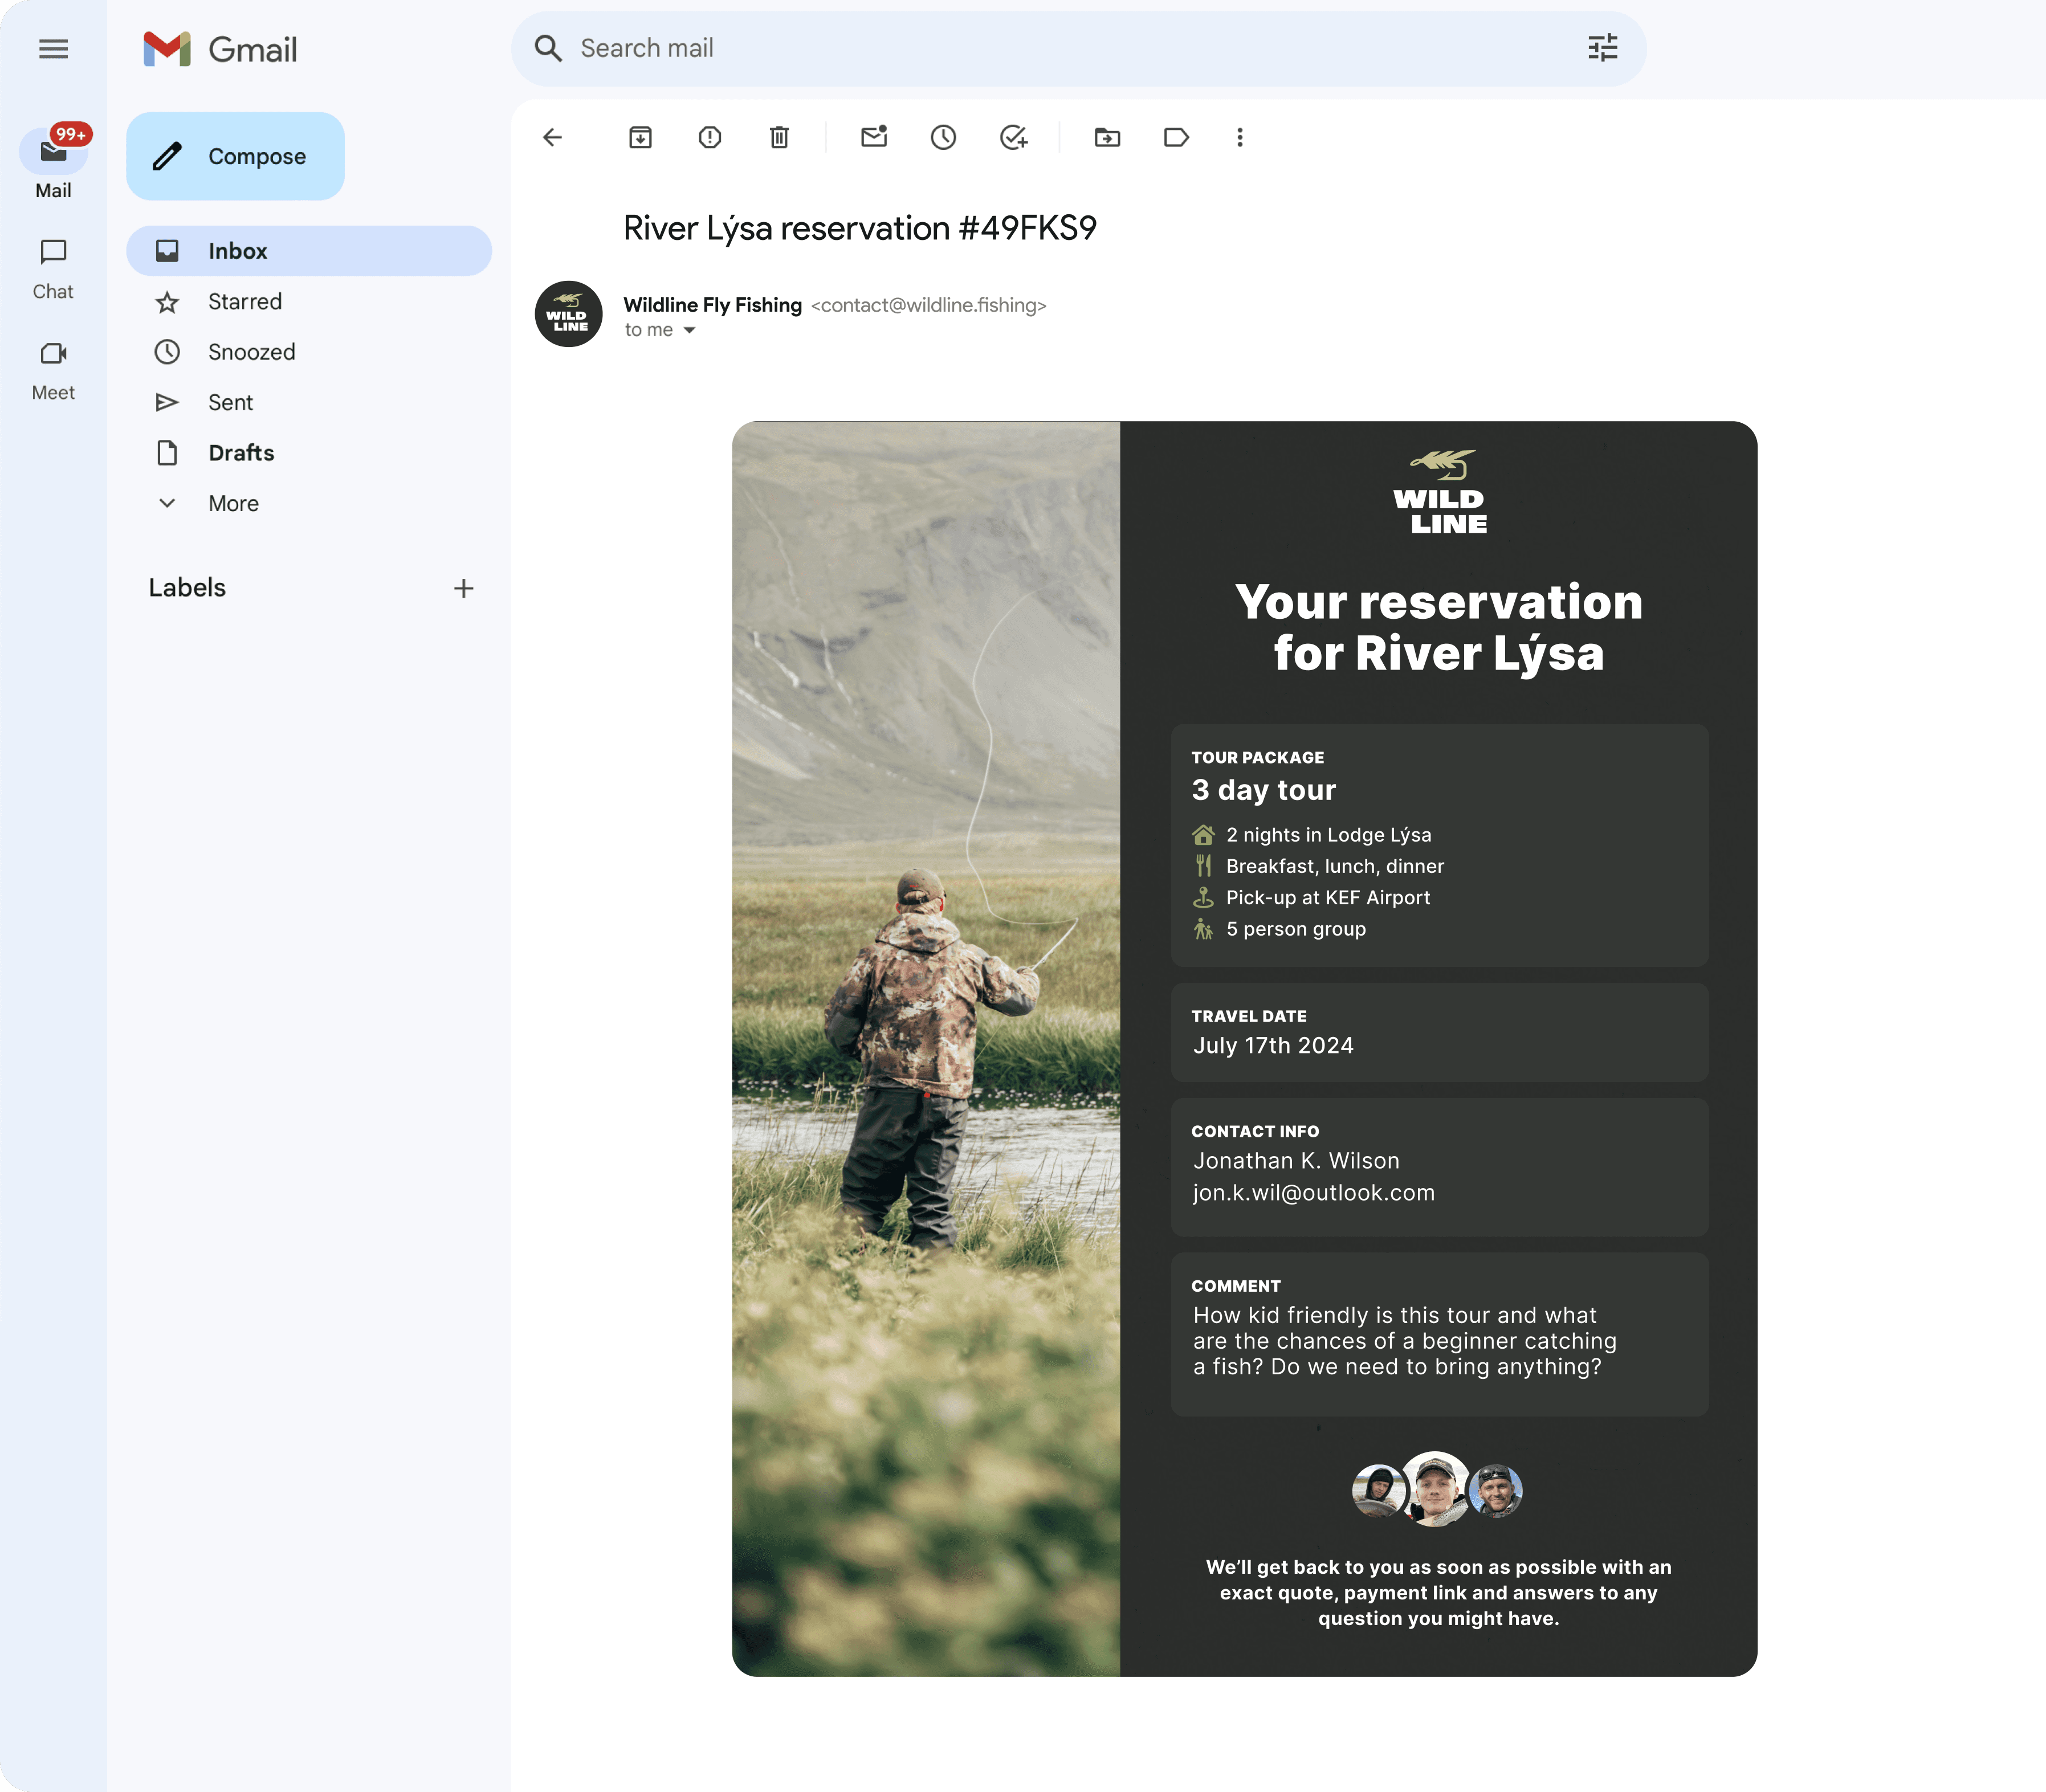Screen dimensions: 2046x1792
Task: Archive this email via toolbar icon
Action: click(640, 137)
